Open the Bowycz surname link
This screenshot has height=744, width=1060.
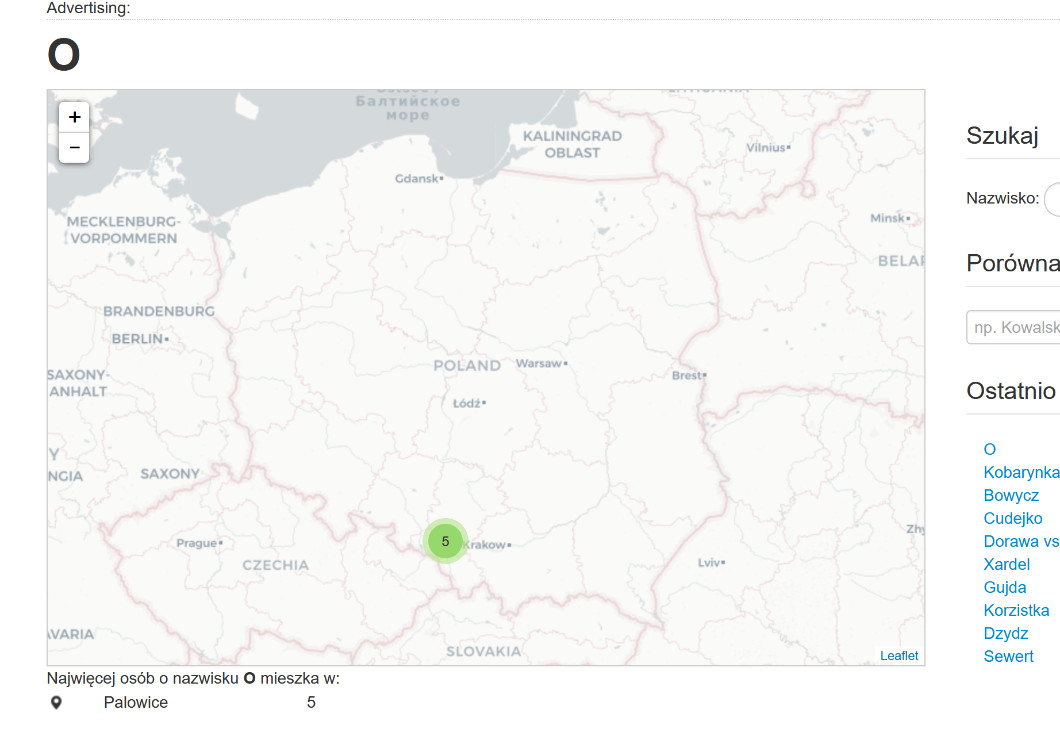click(x=1011, y=496)
